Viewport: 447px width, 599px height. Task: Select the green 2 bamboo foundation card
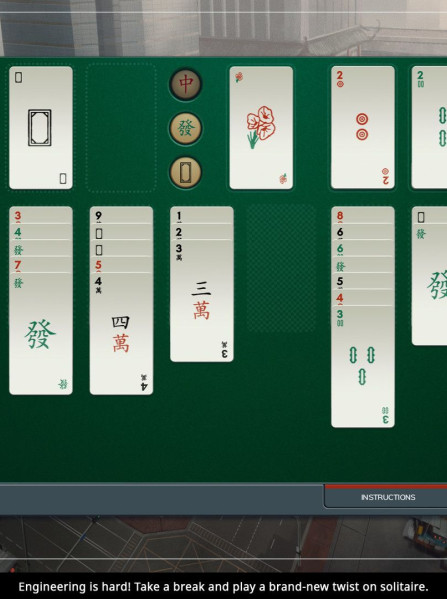[429, 127]
